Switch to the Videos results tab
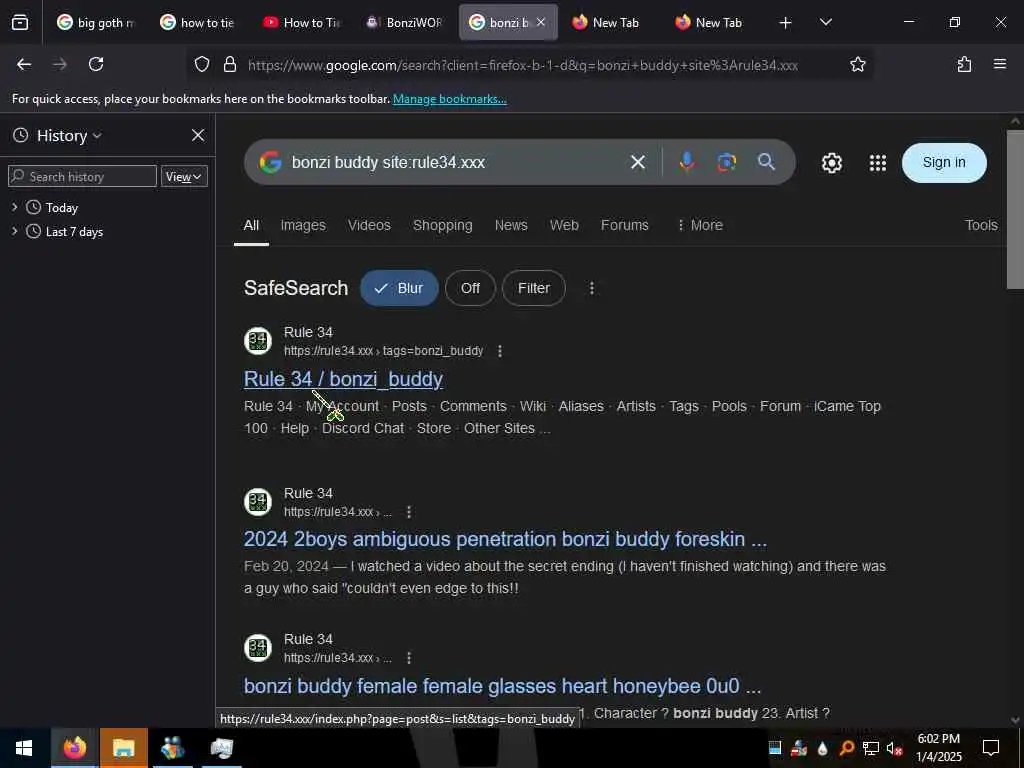Image resolution: width=1024 pixels, height=768 pixels. (x=369, y=225)
